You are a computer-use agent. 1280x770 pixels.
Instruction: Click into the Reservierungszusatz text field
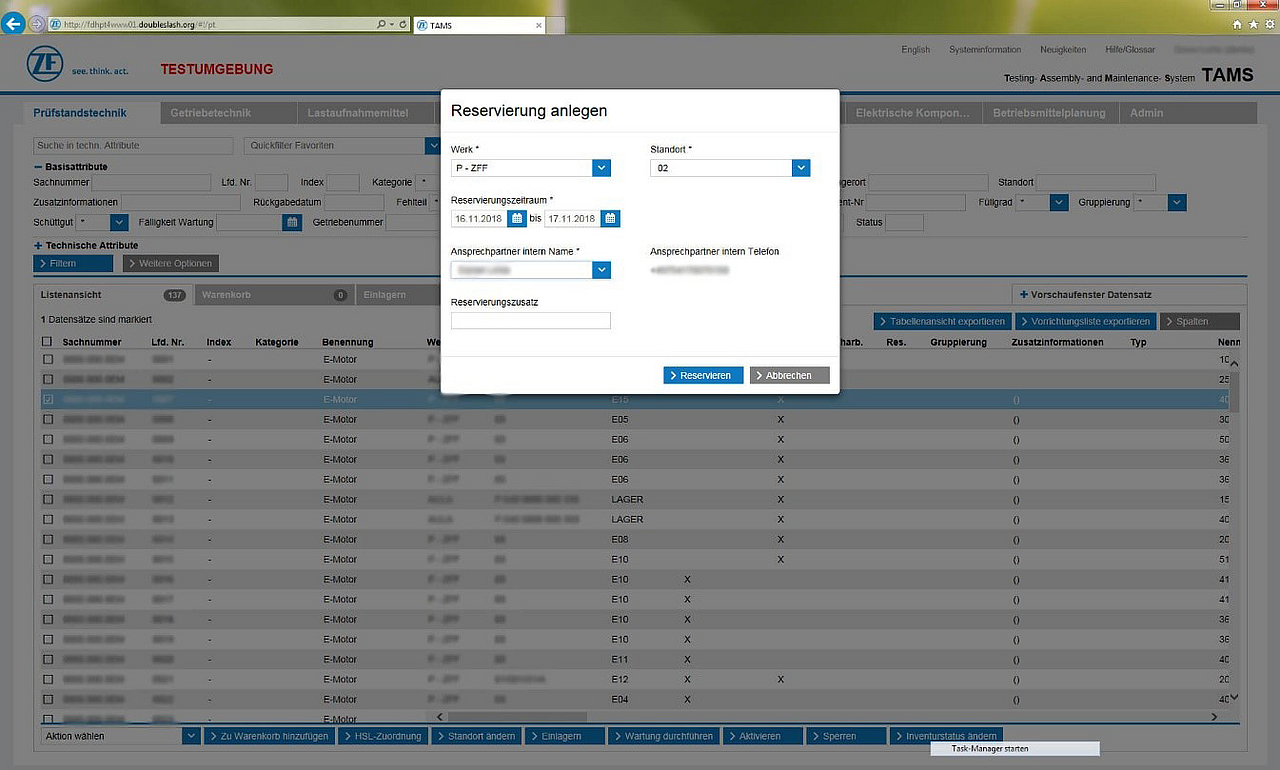530,321
